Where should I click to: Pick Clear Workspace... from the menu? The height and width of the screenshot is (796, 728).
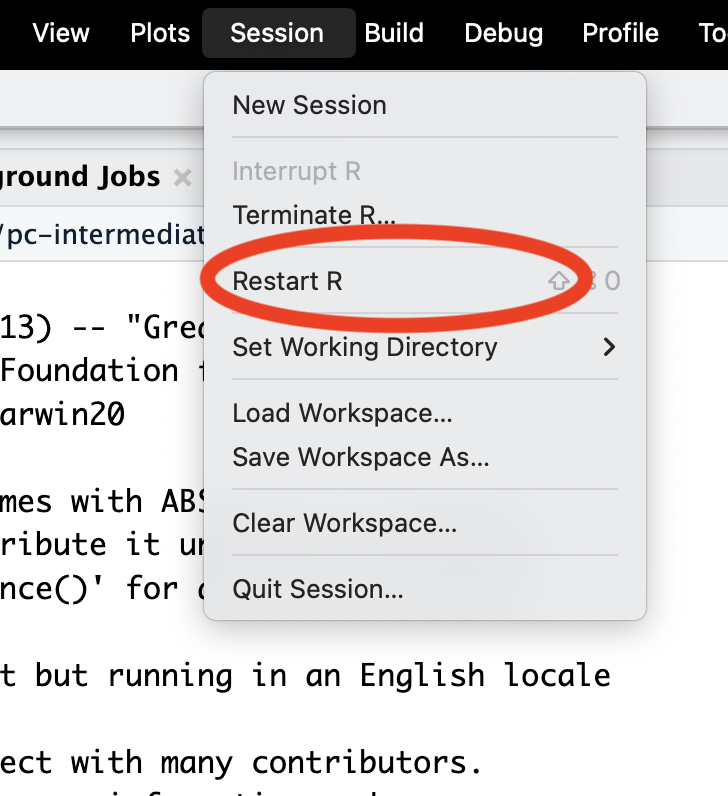(x=344, y=523)
